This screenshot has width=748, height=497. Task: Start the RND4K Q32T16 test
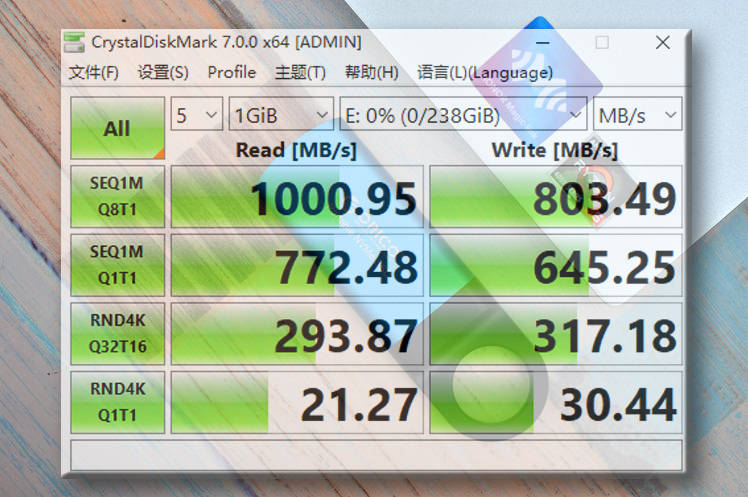pos(117,334)
